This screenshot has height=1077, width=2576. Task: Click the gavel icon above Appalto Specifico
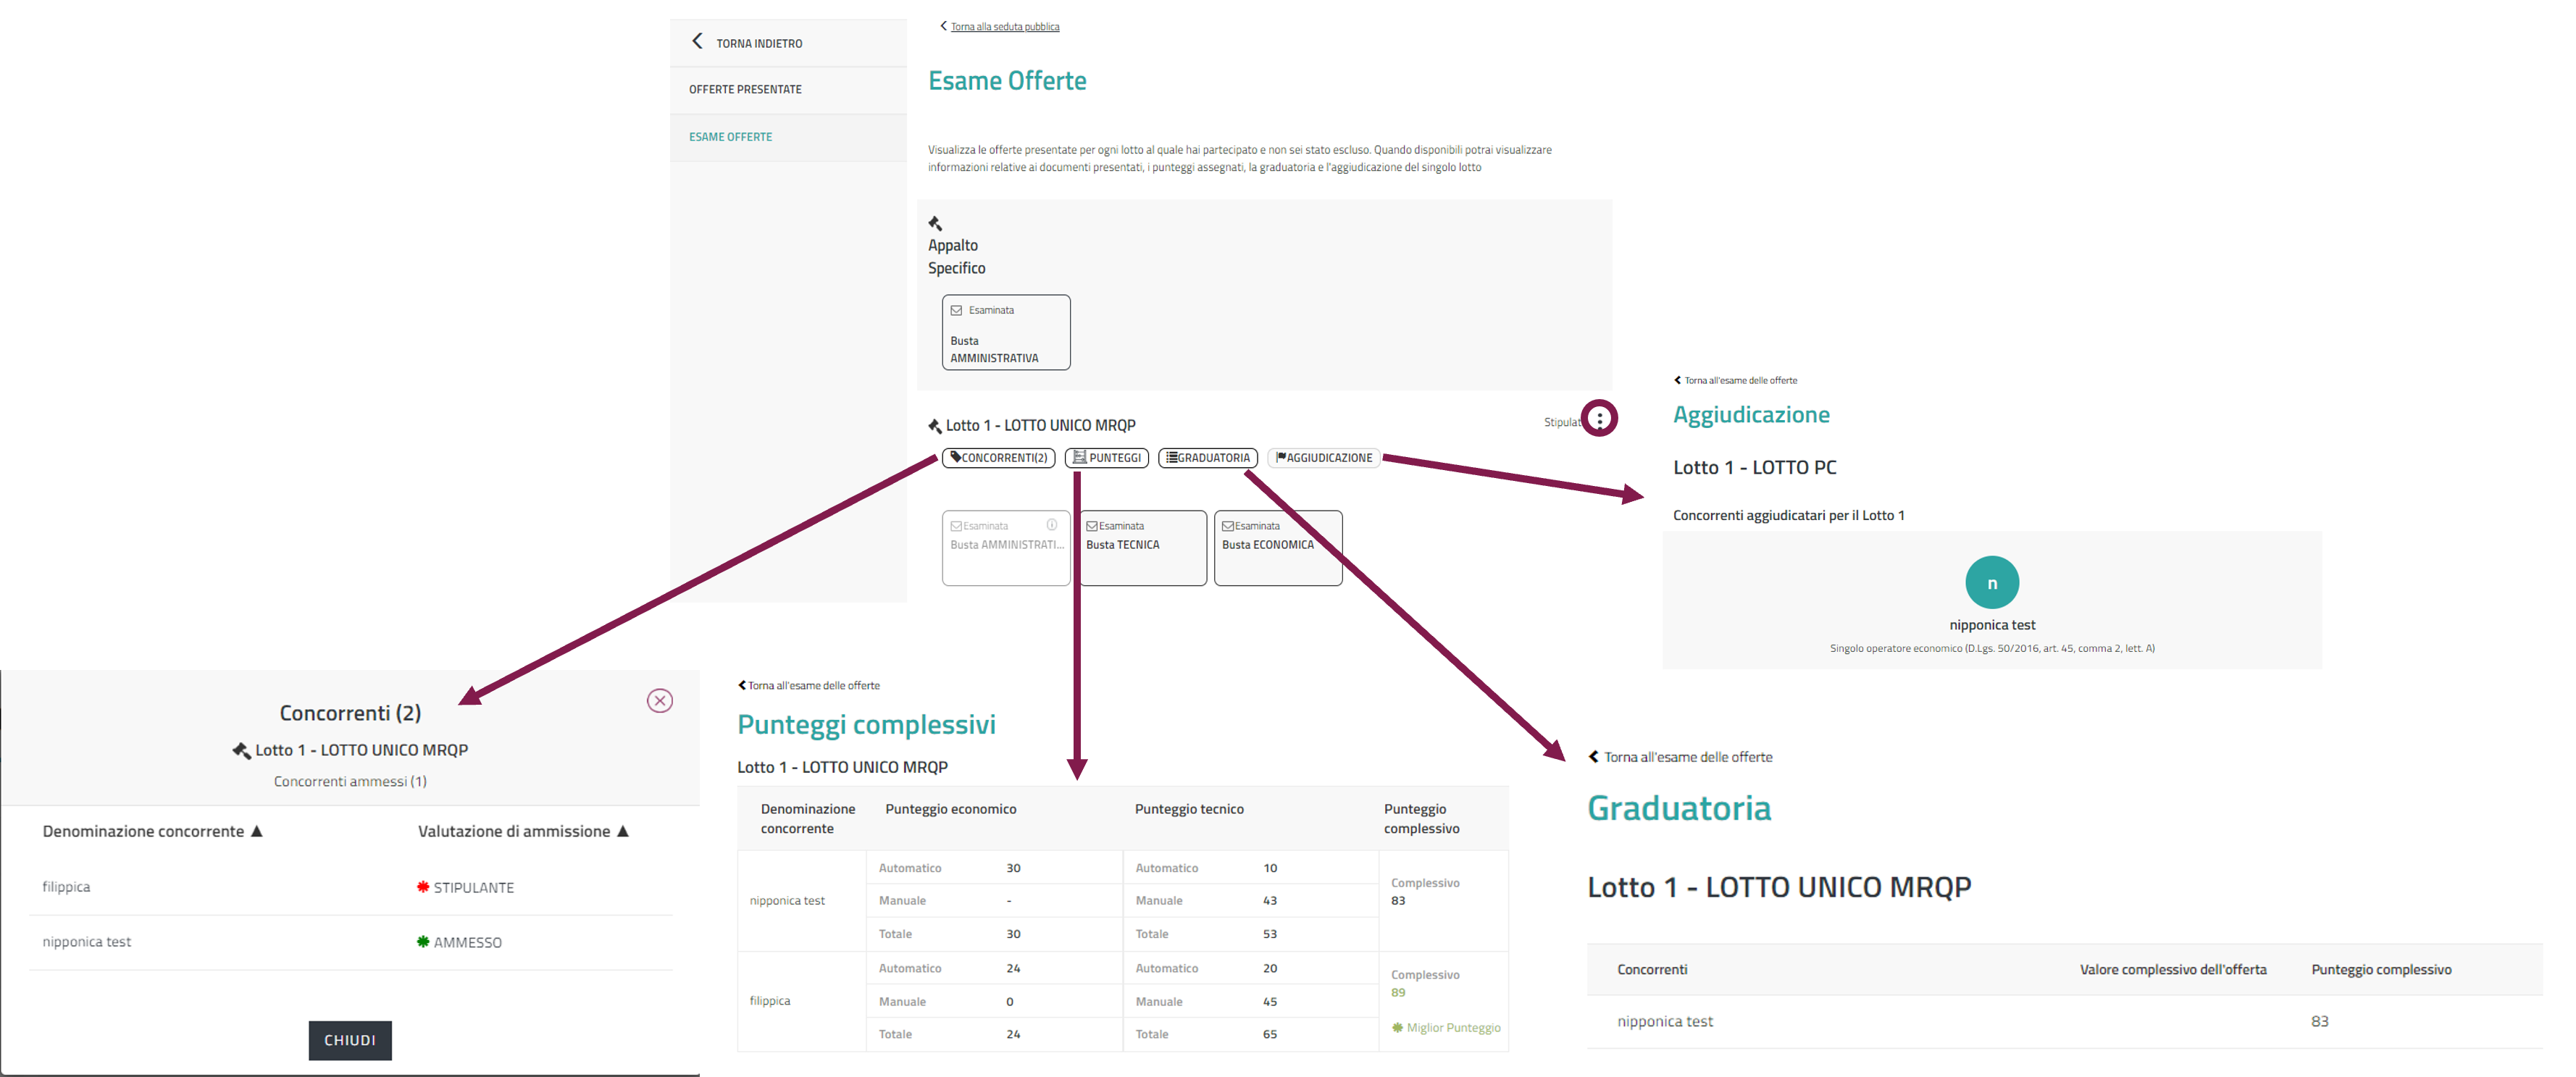click(935, 223)
